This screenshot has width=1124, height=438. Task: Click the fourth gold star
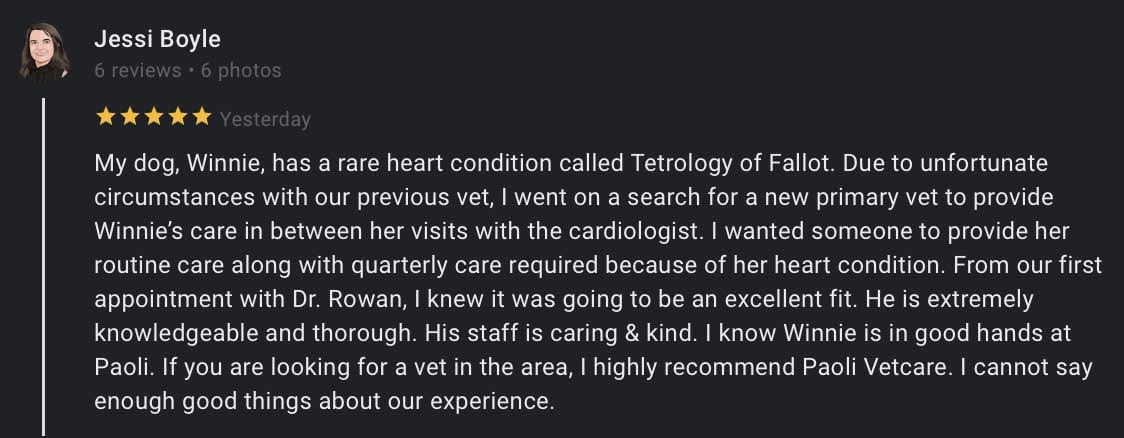click(x=178, y=116)
